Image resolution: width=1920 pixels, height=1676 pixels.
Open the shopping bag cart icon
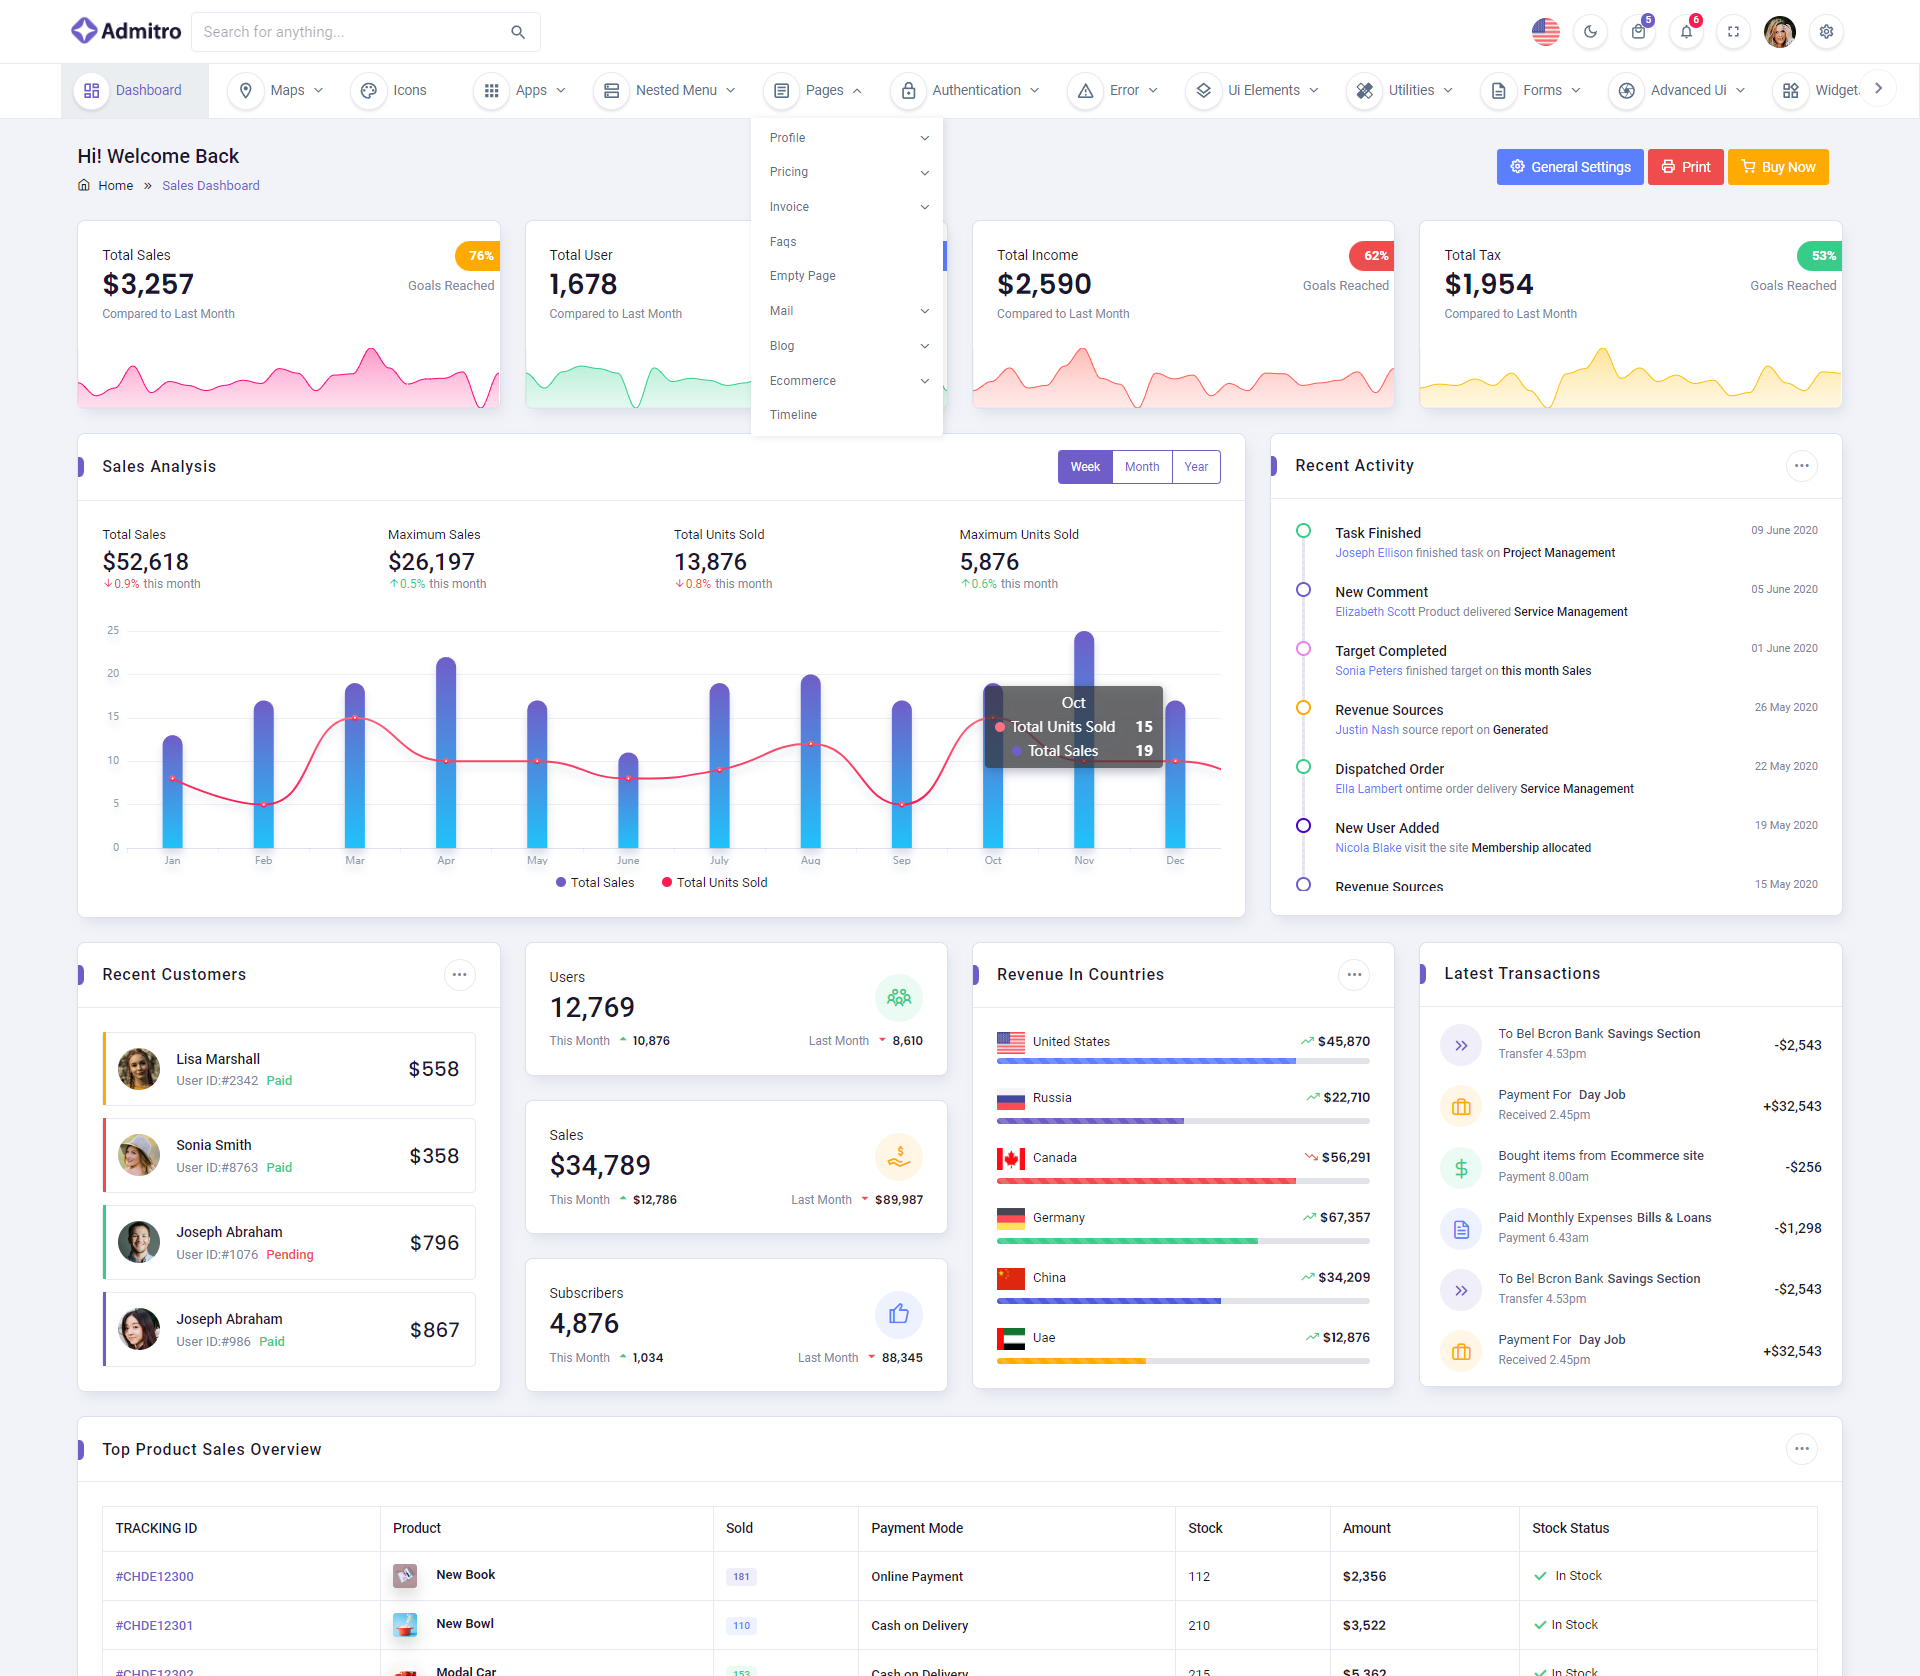[1638, 32]
